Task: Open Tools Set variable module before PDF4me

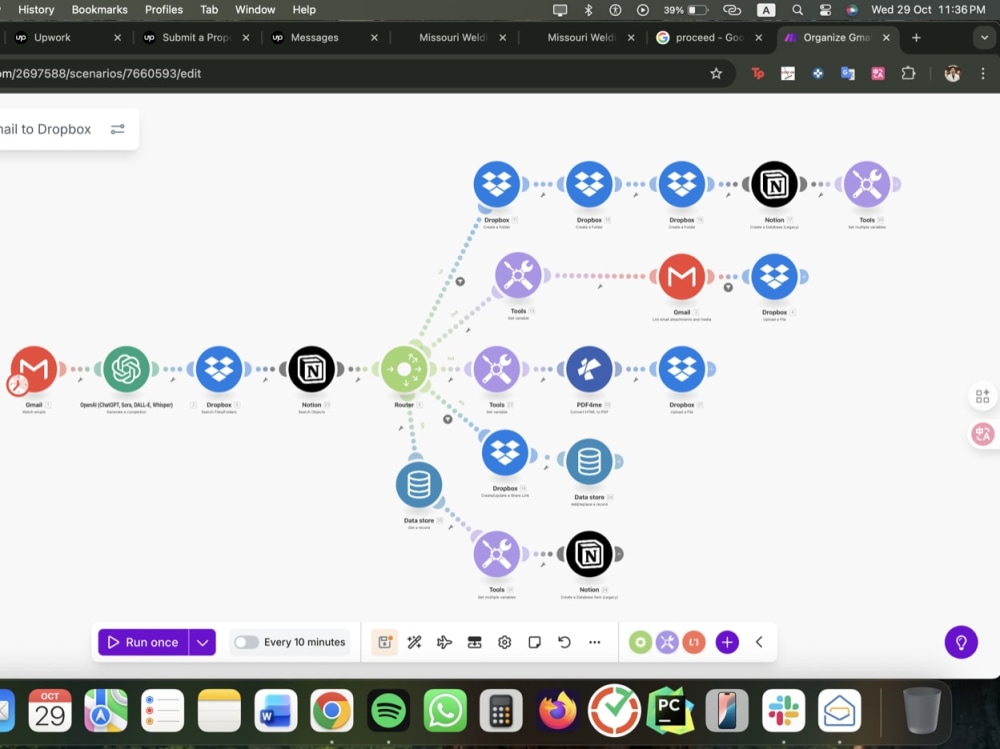Action: pos(496,369)
